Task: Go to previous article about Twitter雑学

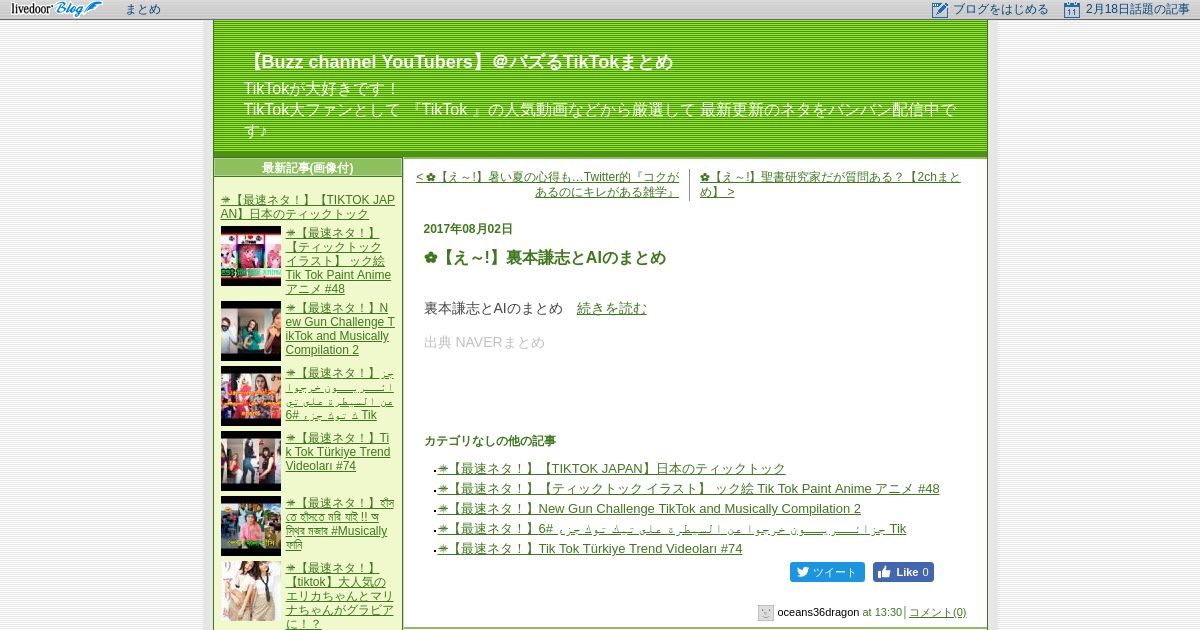Action: click(x=547, y=184)
